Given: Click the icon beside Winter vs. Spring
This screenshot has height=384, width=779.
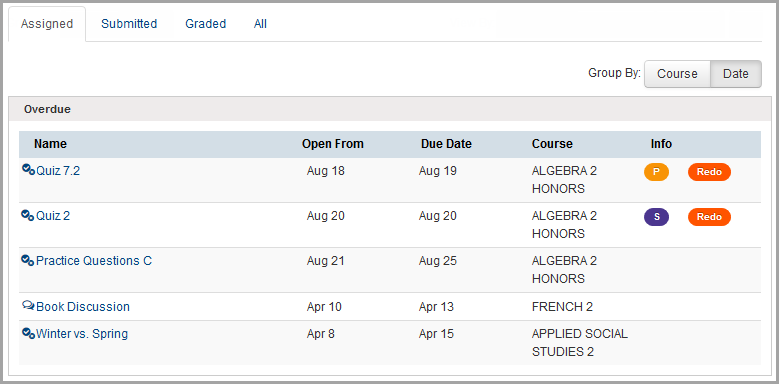Looking at the screenshot, I should (28, 333).
